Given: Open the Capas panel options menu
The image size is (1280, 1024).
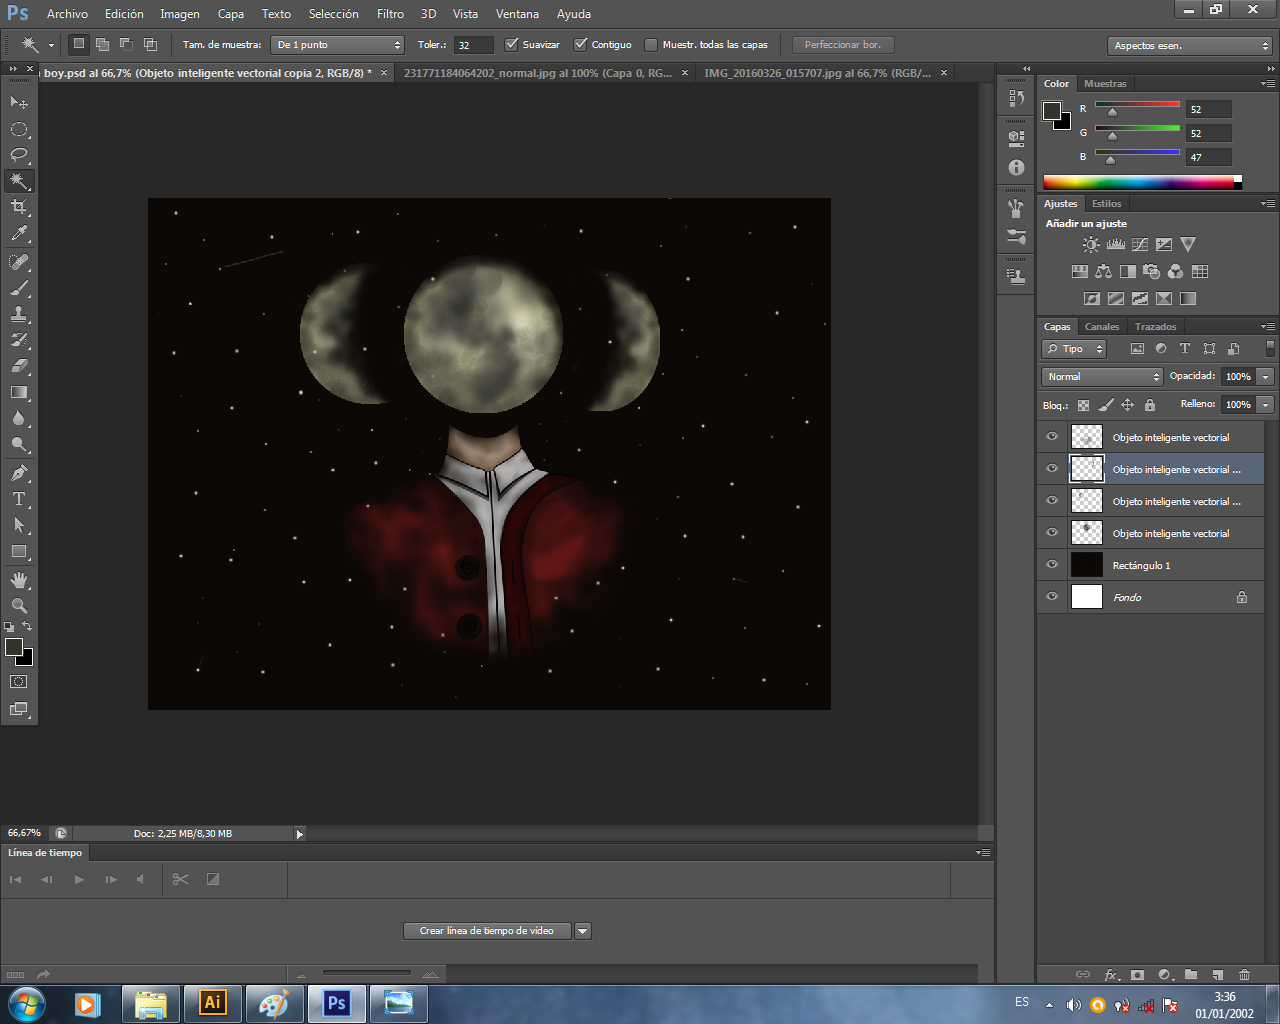Looking at the screenshot, I should pyautogui.click(x=1267, y=327).
